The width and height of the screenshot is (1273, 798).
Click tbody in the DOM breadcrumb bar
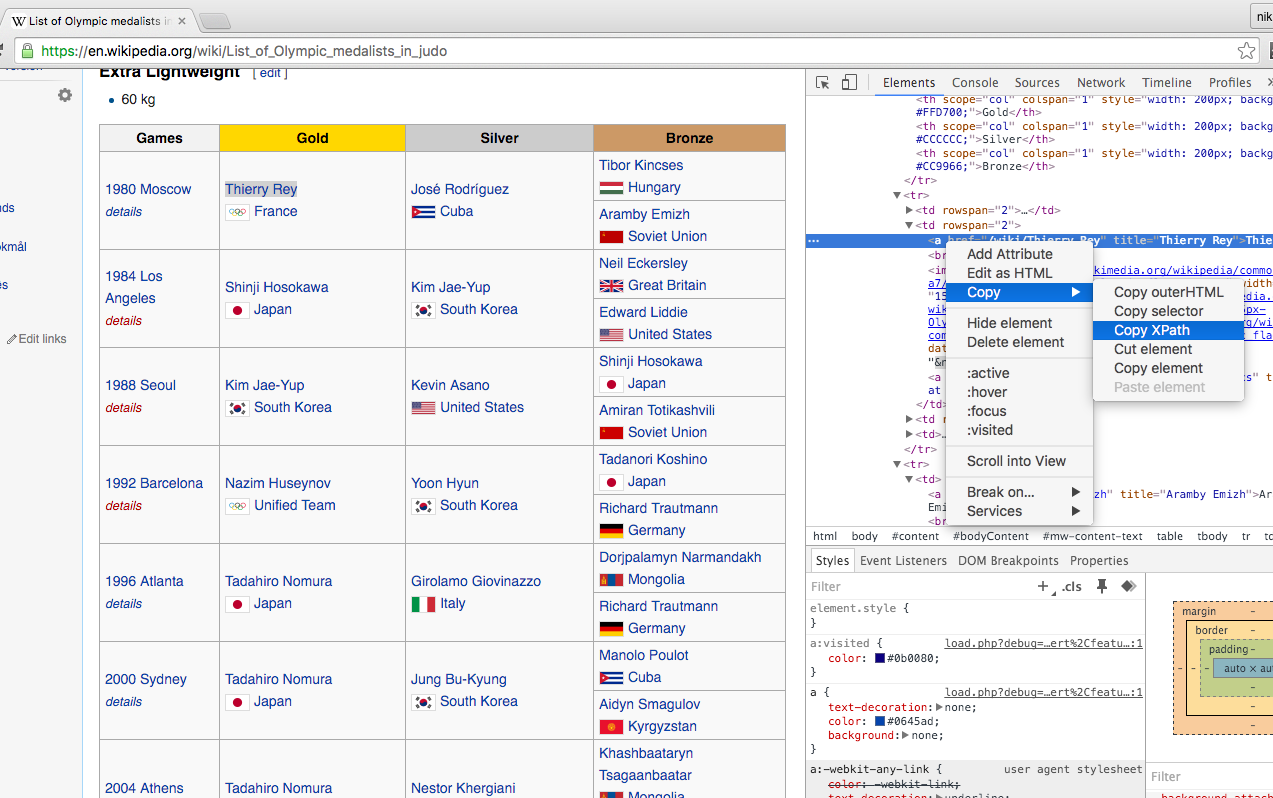coord(1211,536)
